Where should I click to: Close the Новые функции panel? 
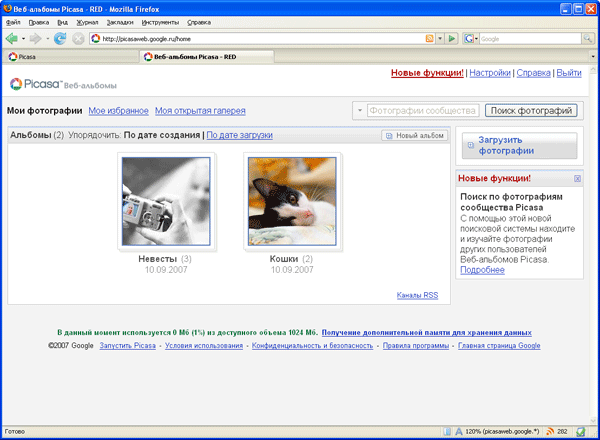[x=577, y=179]
